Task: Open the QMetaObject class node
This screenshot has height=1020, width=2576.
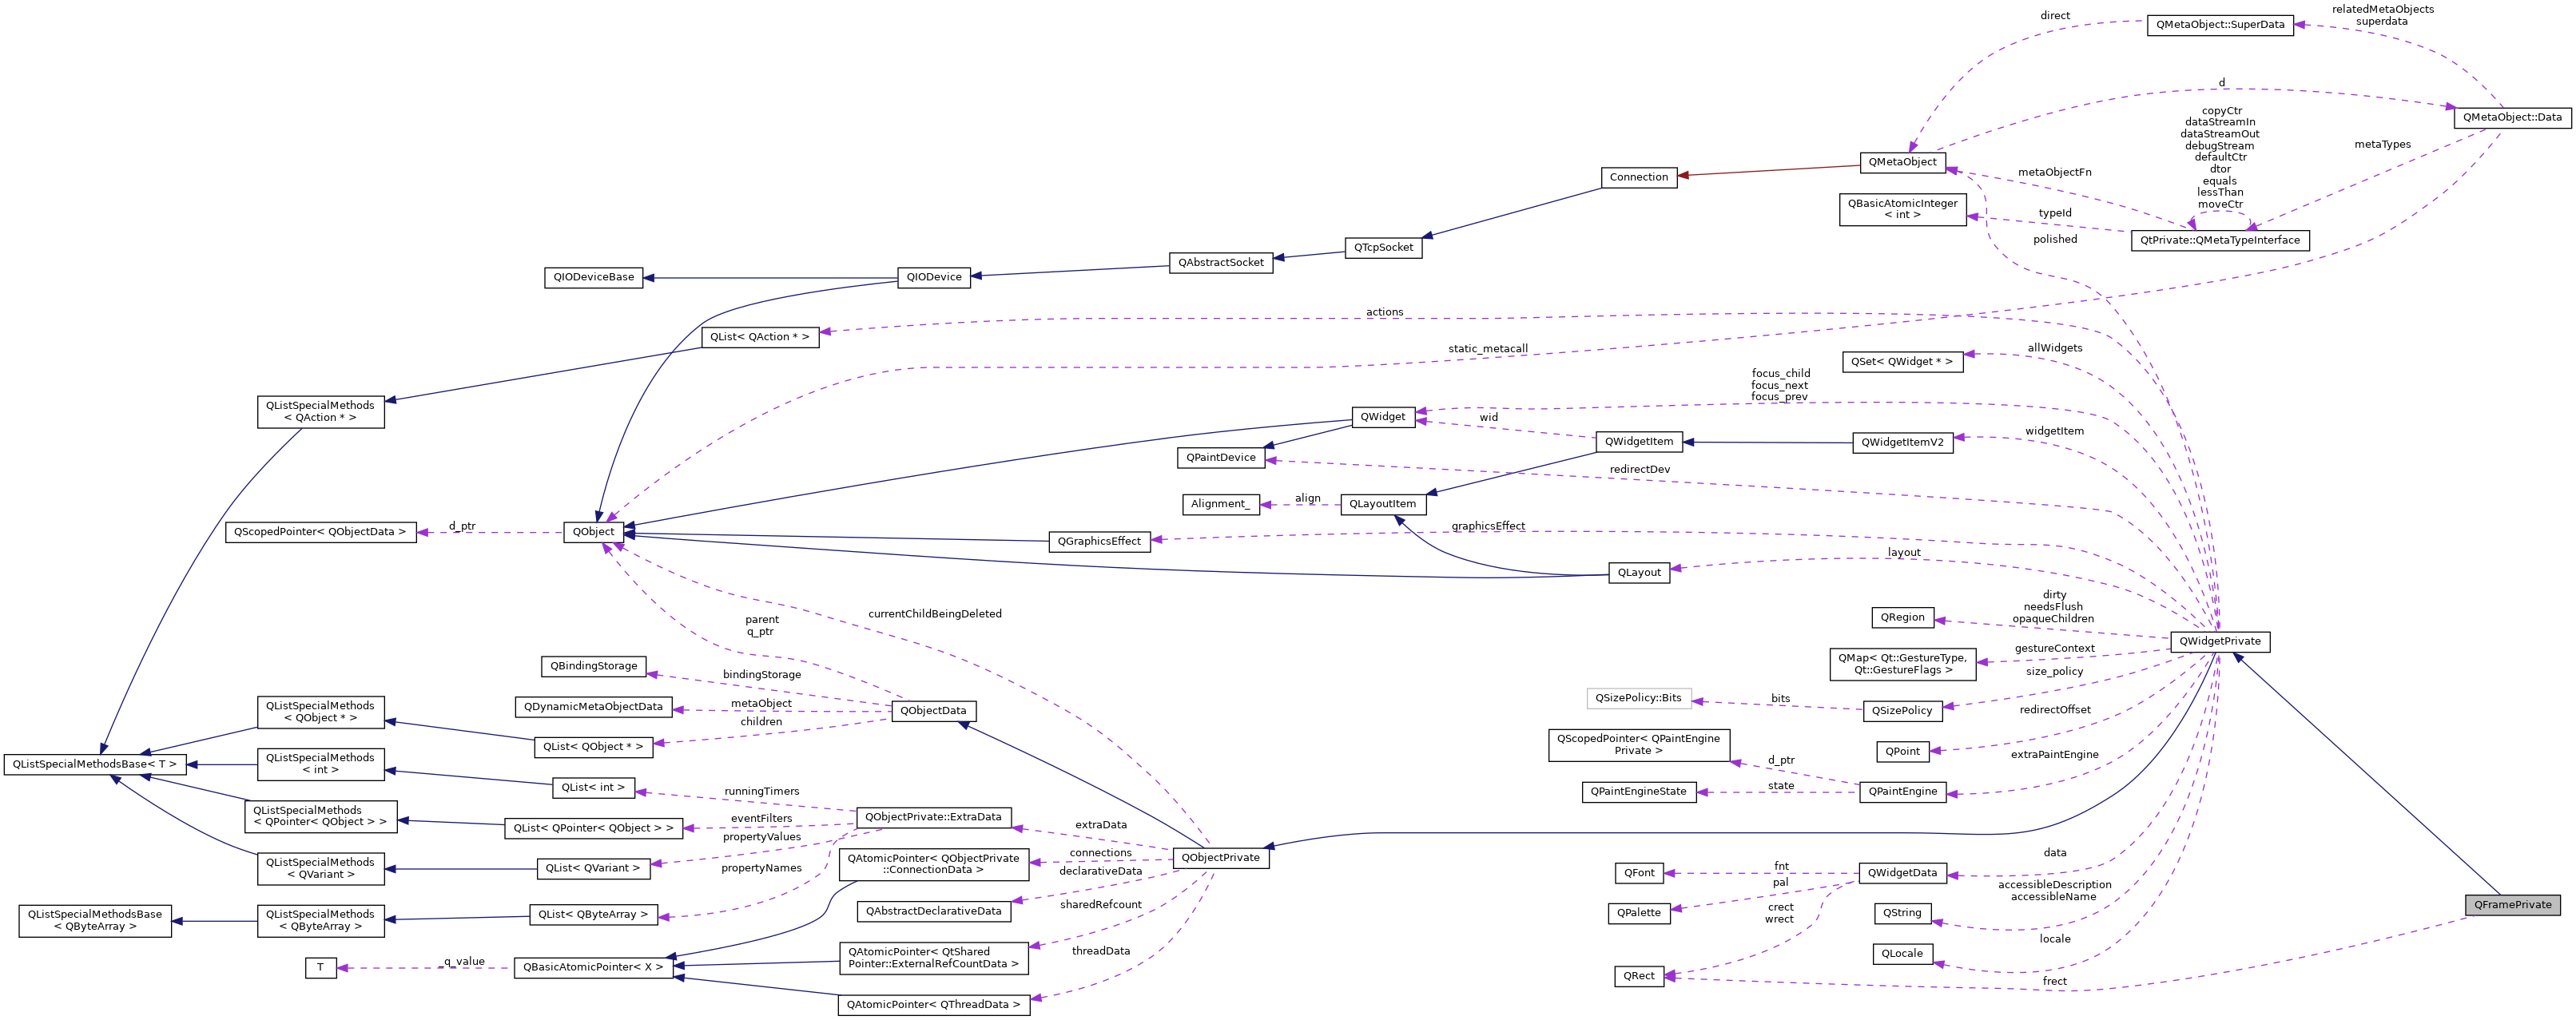Action: pyautogui.click(x=1902, y=162)
